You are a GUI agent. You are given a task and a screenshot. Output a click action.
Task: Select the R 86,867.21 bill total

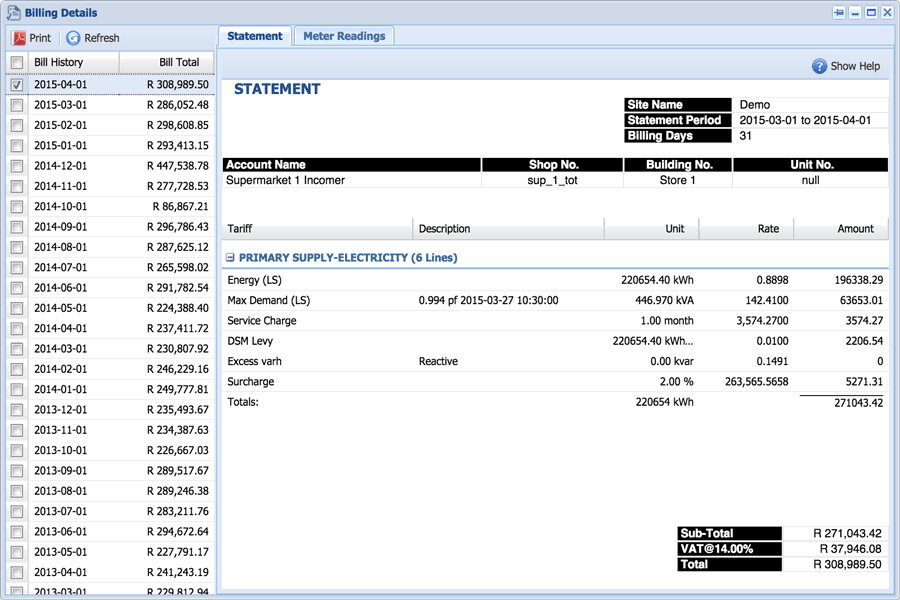pyautogui.click(x=180, y=207)
